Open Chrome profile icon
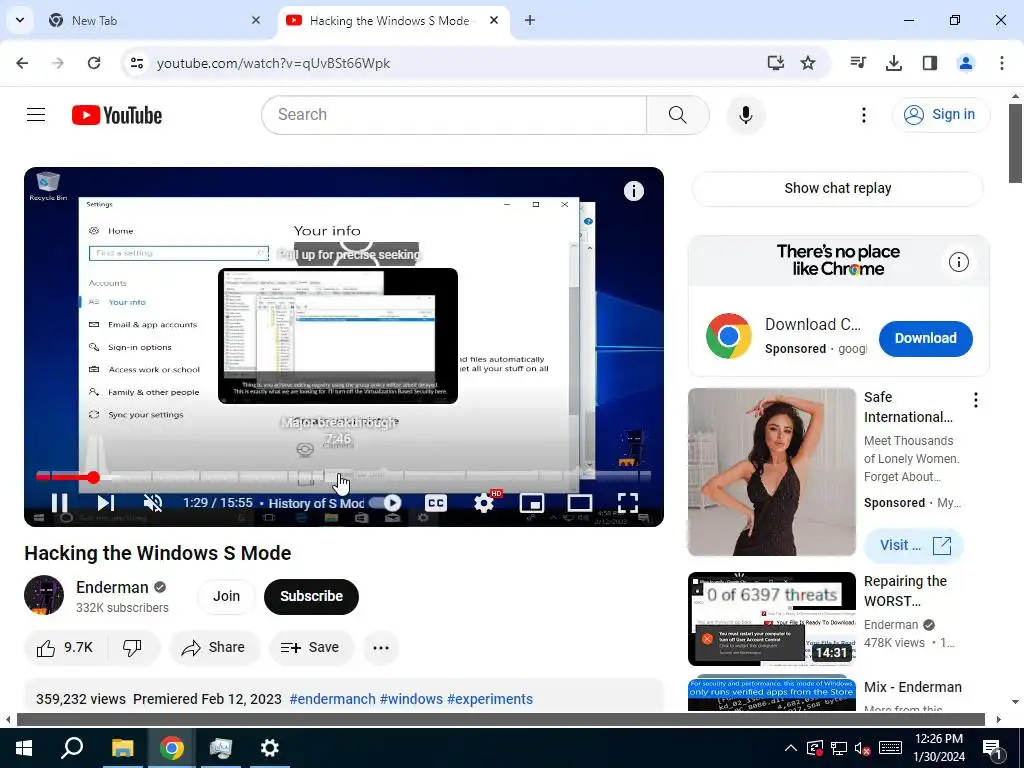The height and width of the screenshot is (768, 1024). pyautogui.click(x=965, y=63)
